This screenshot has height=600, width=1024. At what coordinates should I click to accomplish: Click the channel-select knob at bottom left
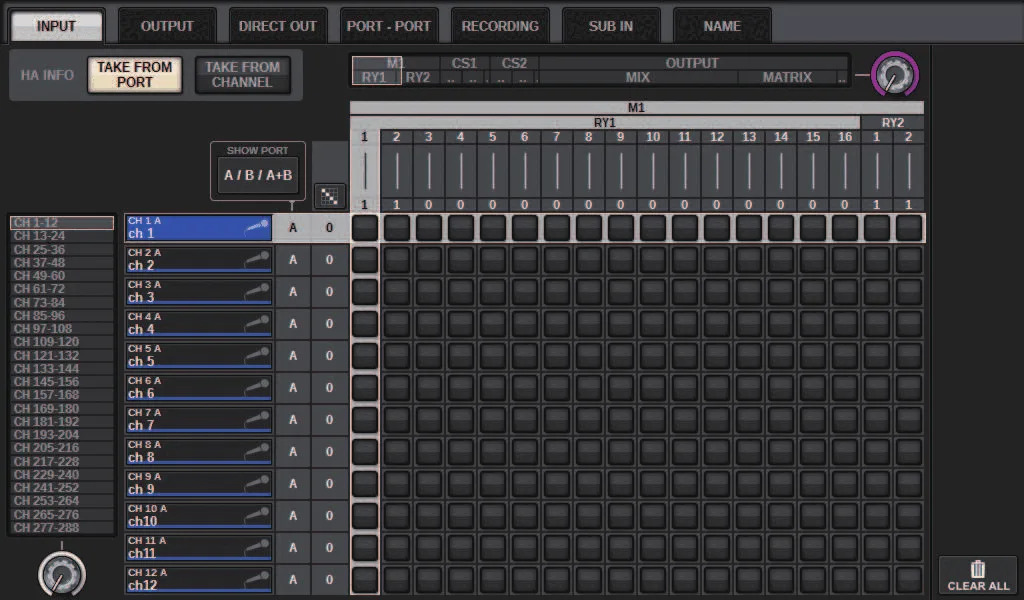tap(62, 575)
